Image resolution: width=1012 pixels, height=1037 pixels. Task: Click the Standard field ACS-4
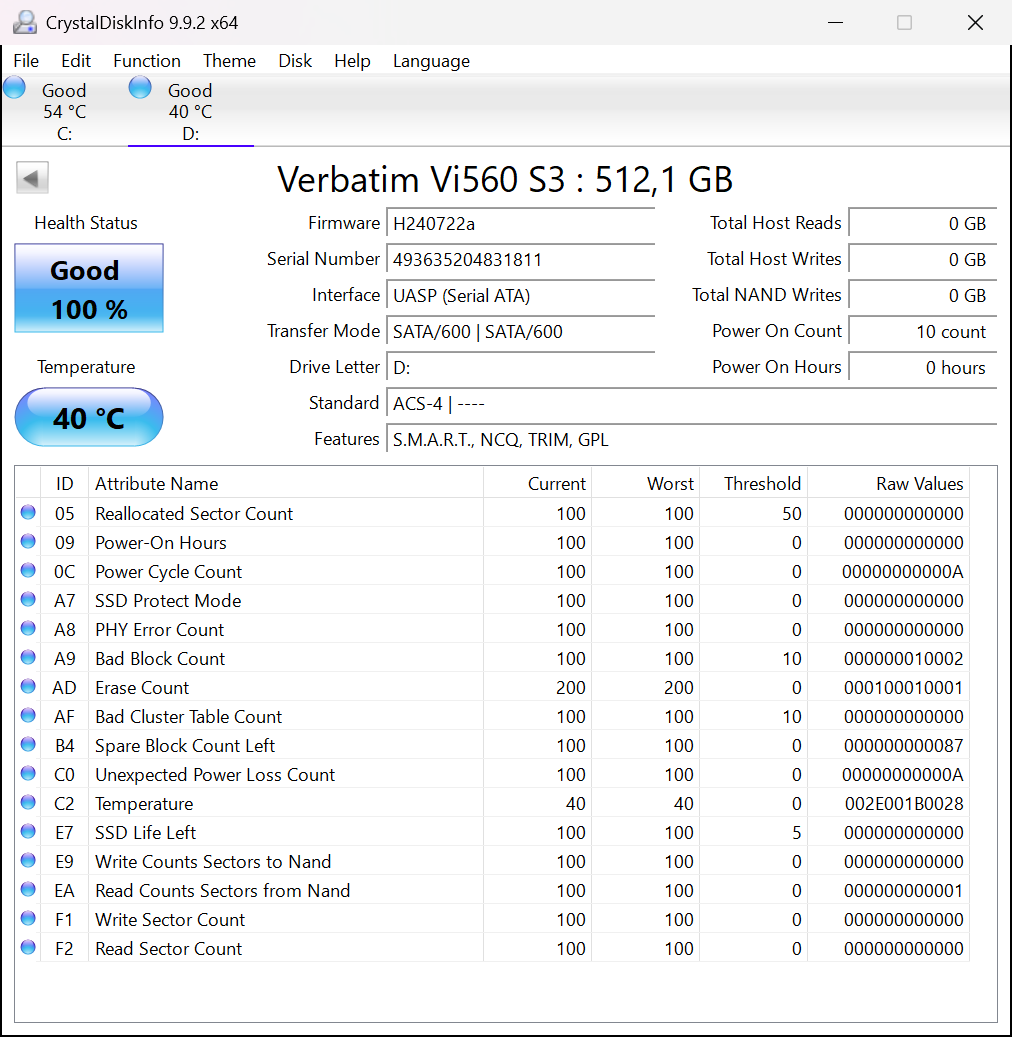tap(692, 403)
